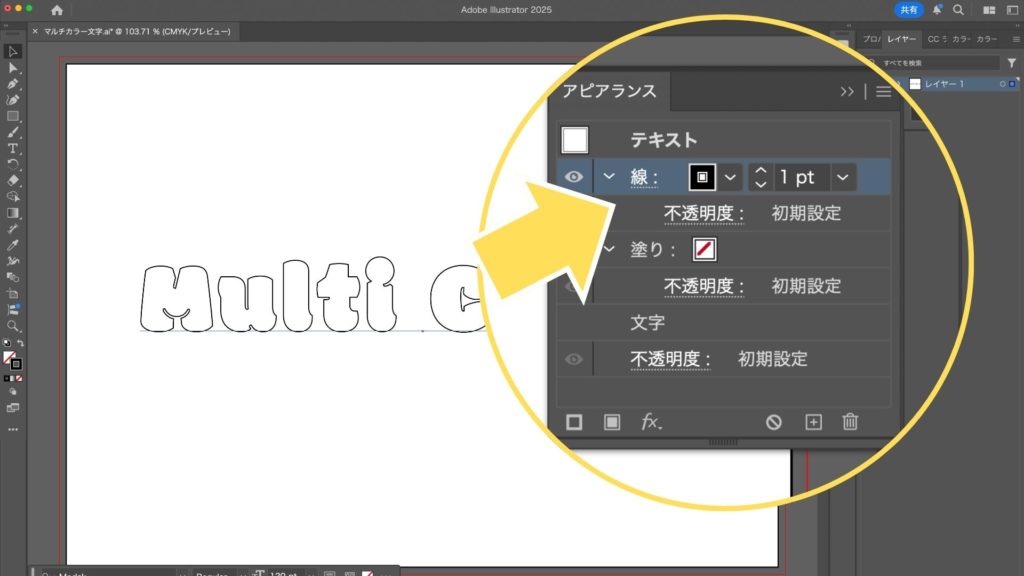Screen dimensions: 1024x576
Task: Collapse the 線 stroke row chevron
Action: (609, 177)
